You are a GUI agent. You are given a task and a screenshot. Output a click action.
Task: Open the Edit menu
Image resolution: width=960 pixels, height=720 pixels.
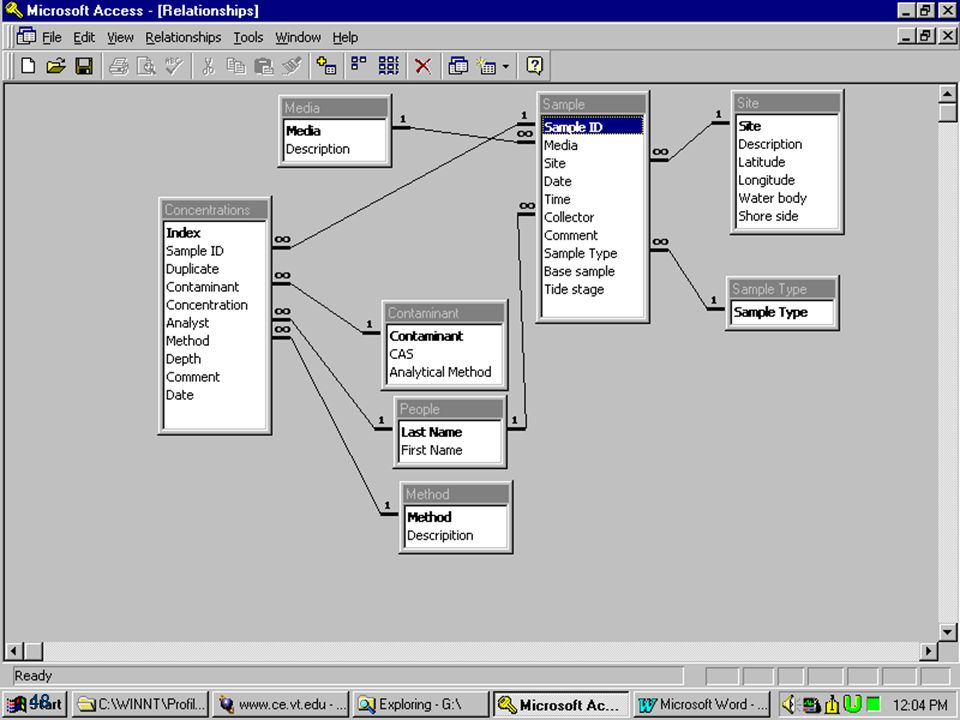click(84, 37)
